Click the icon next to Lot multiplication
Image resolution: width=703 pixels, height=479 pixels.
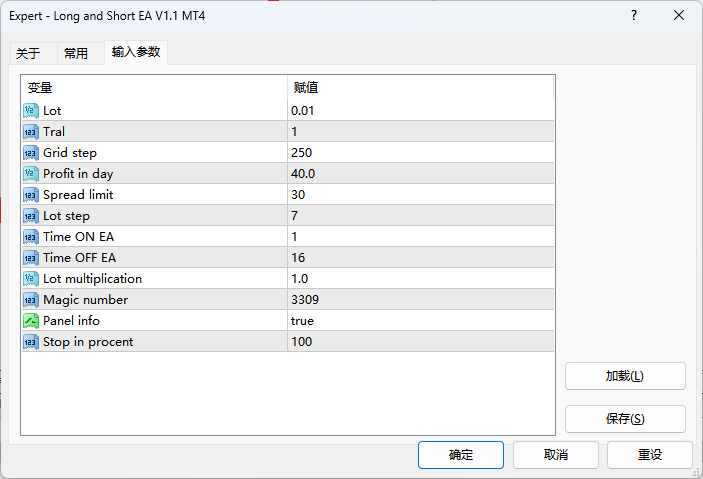[30, 279]
